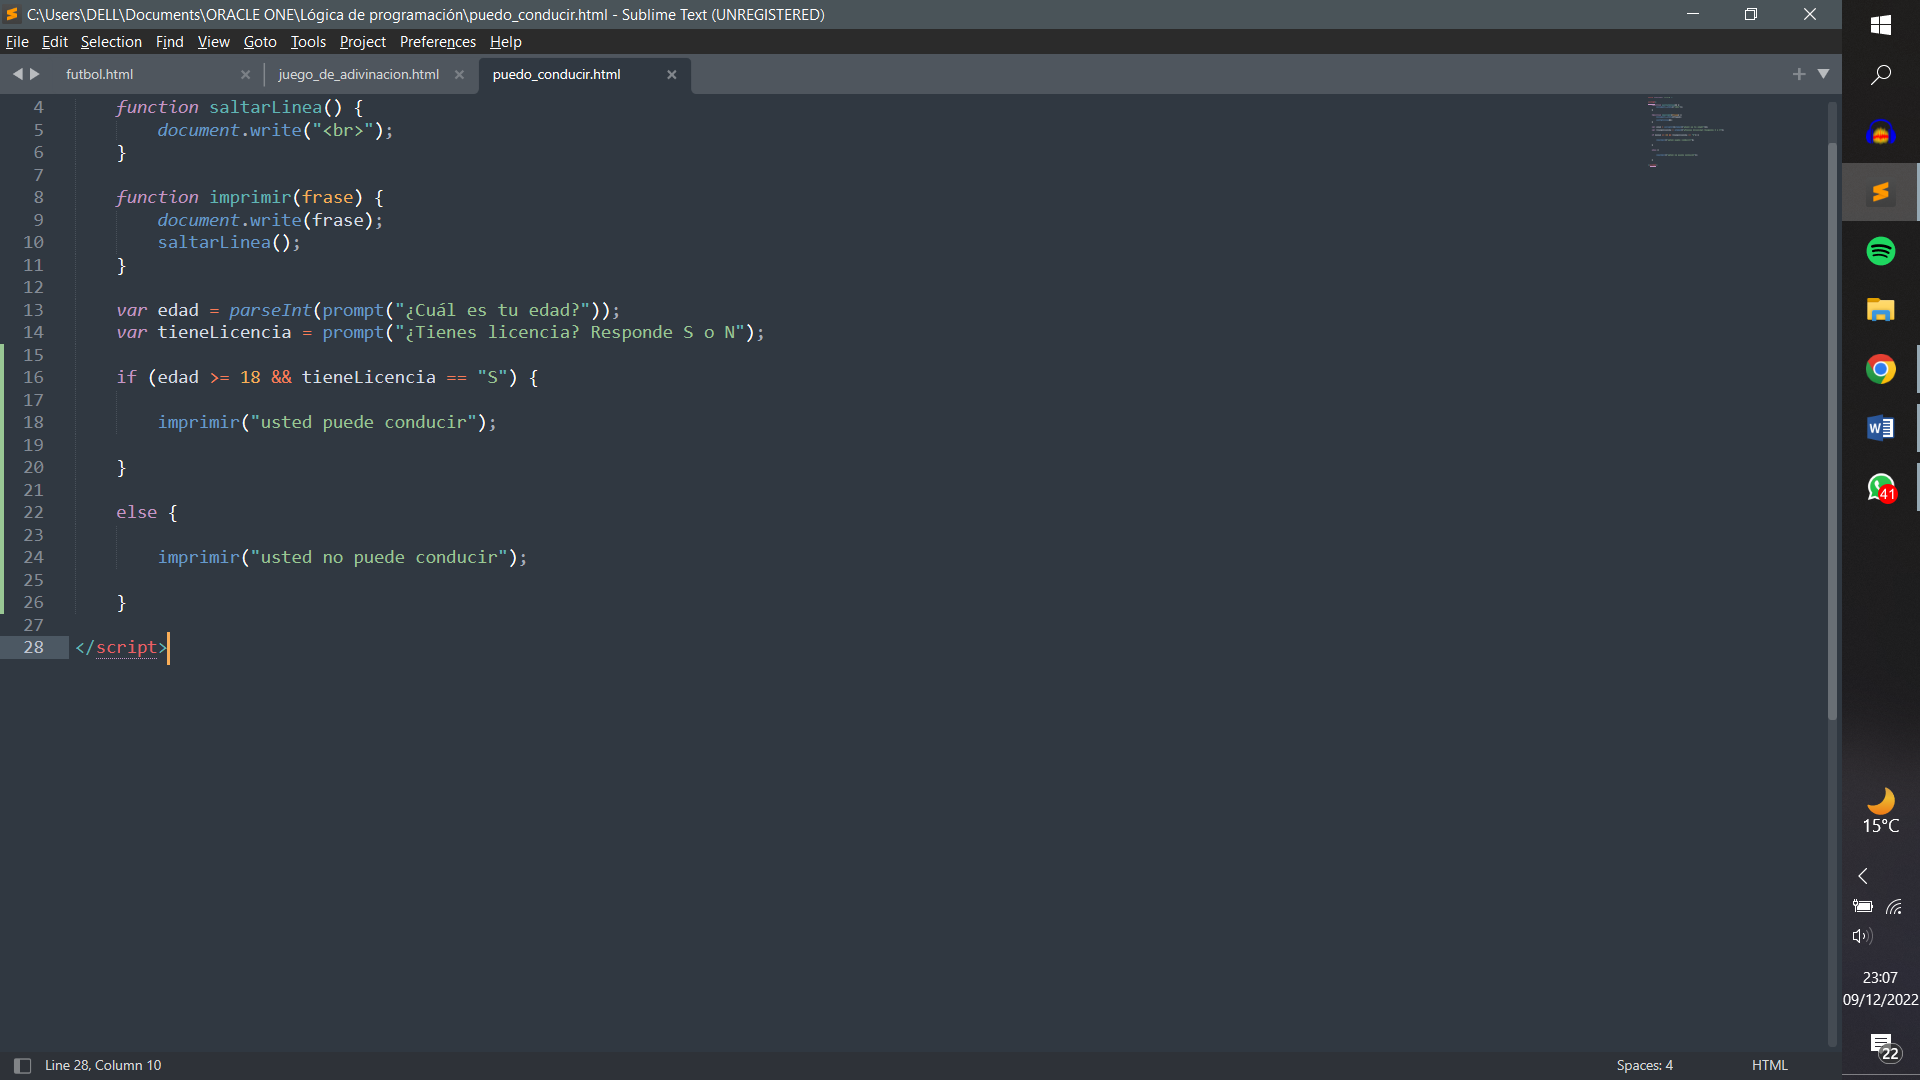Click the else keyword on line 22
Screen dimensions: 1920x1080
pos(136,513)
